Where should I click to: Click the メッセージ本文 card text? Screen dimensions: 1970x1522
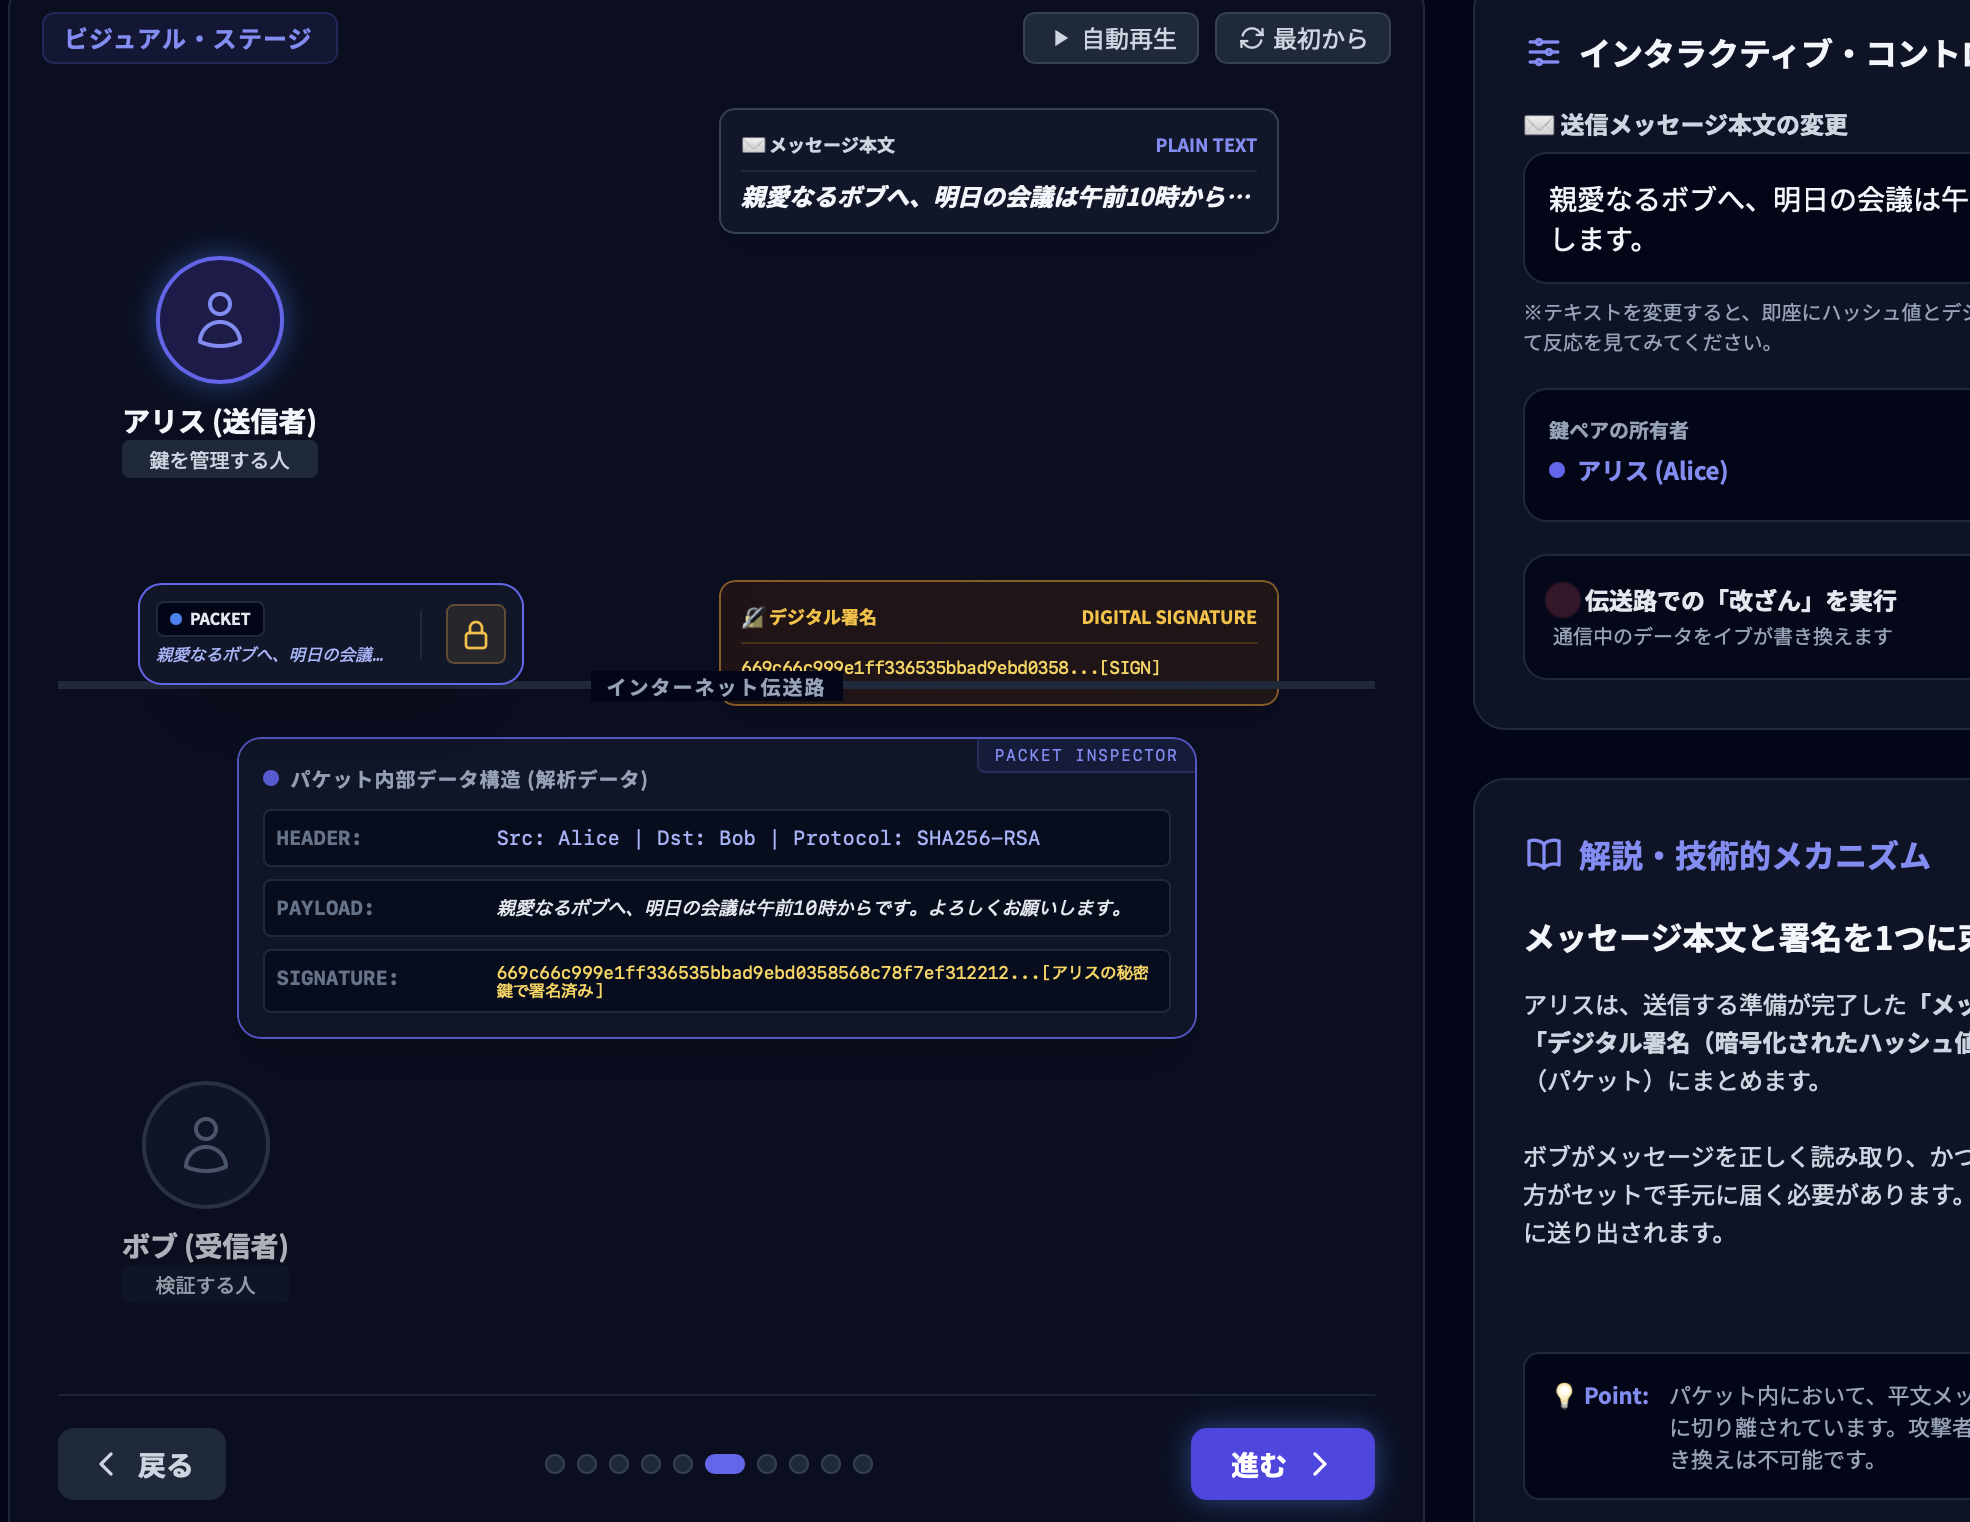coord(995,197)
